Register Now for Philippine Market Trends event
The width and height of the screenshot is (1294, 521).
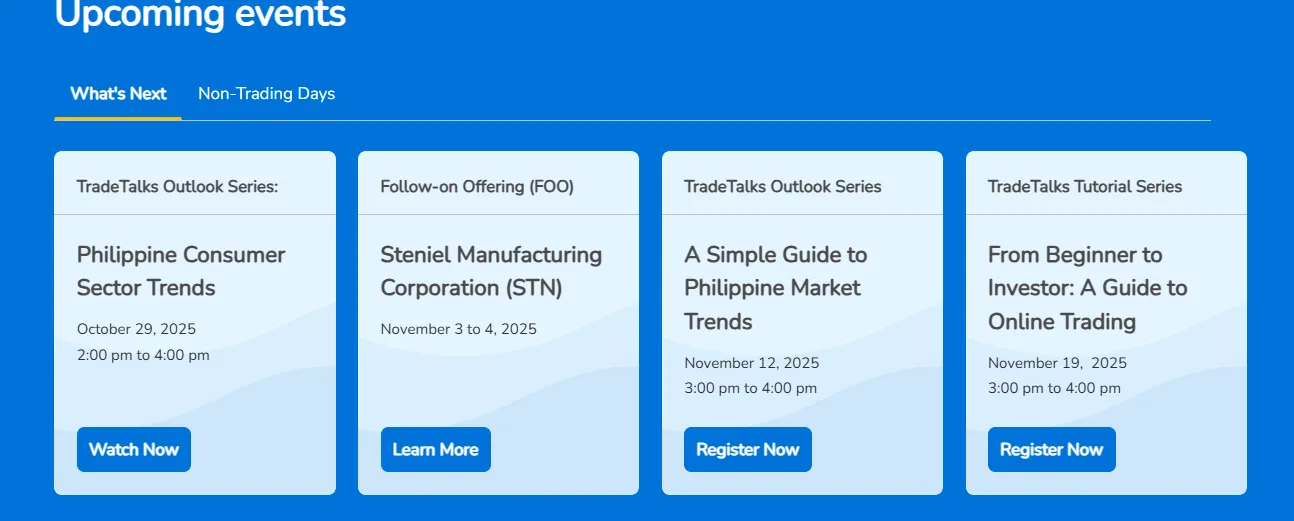point(747,450)
